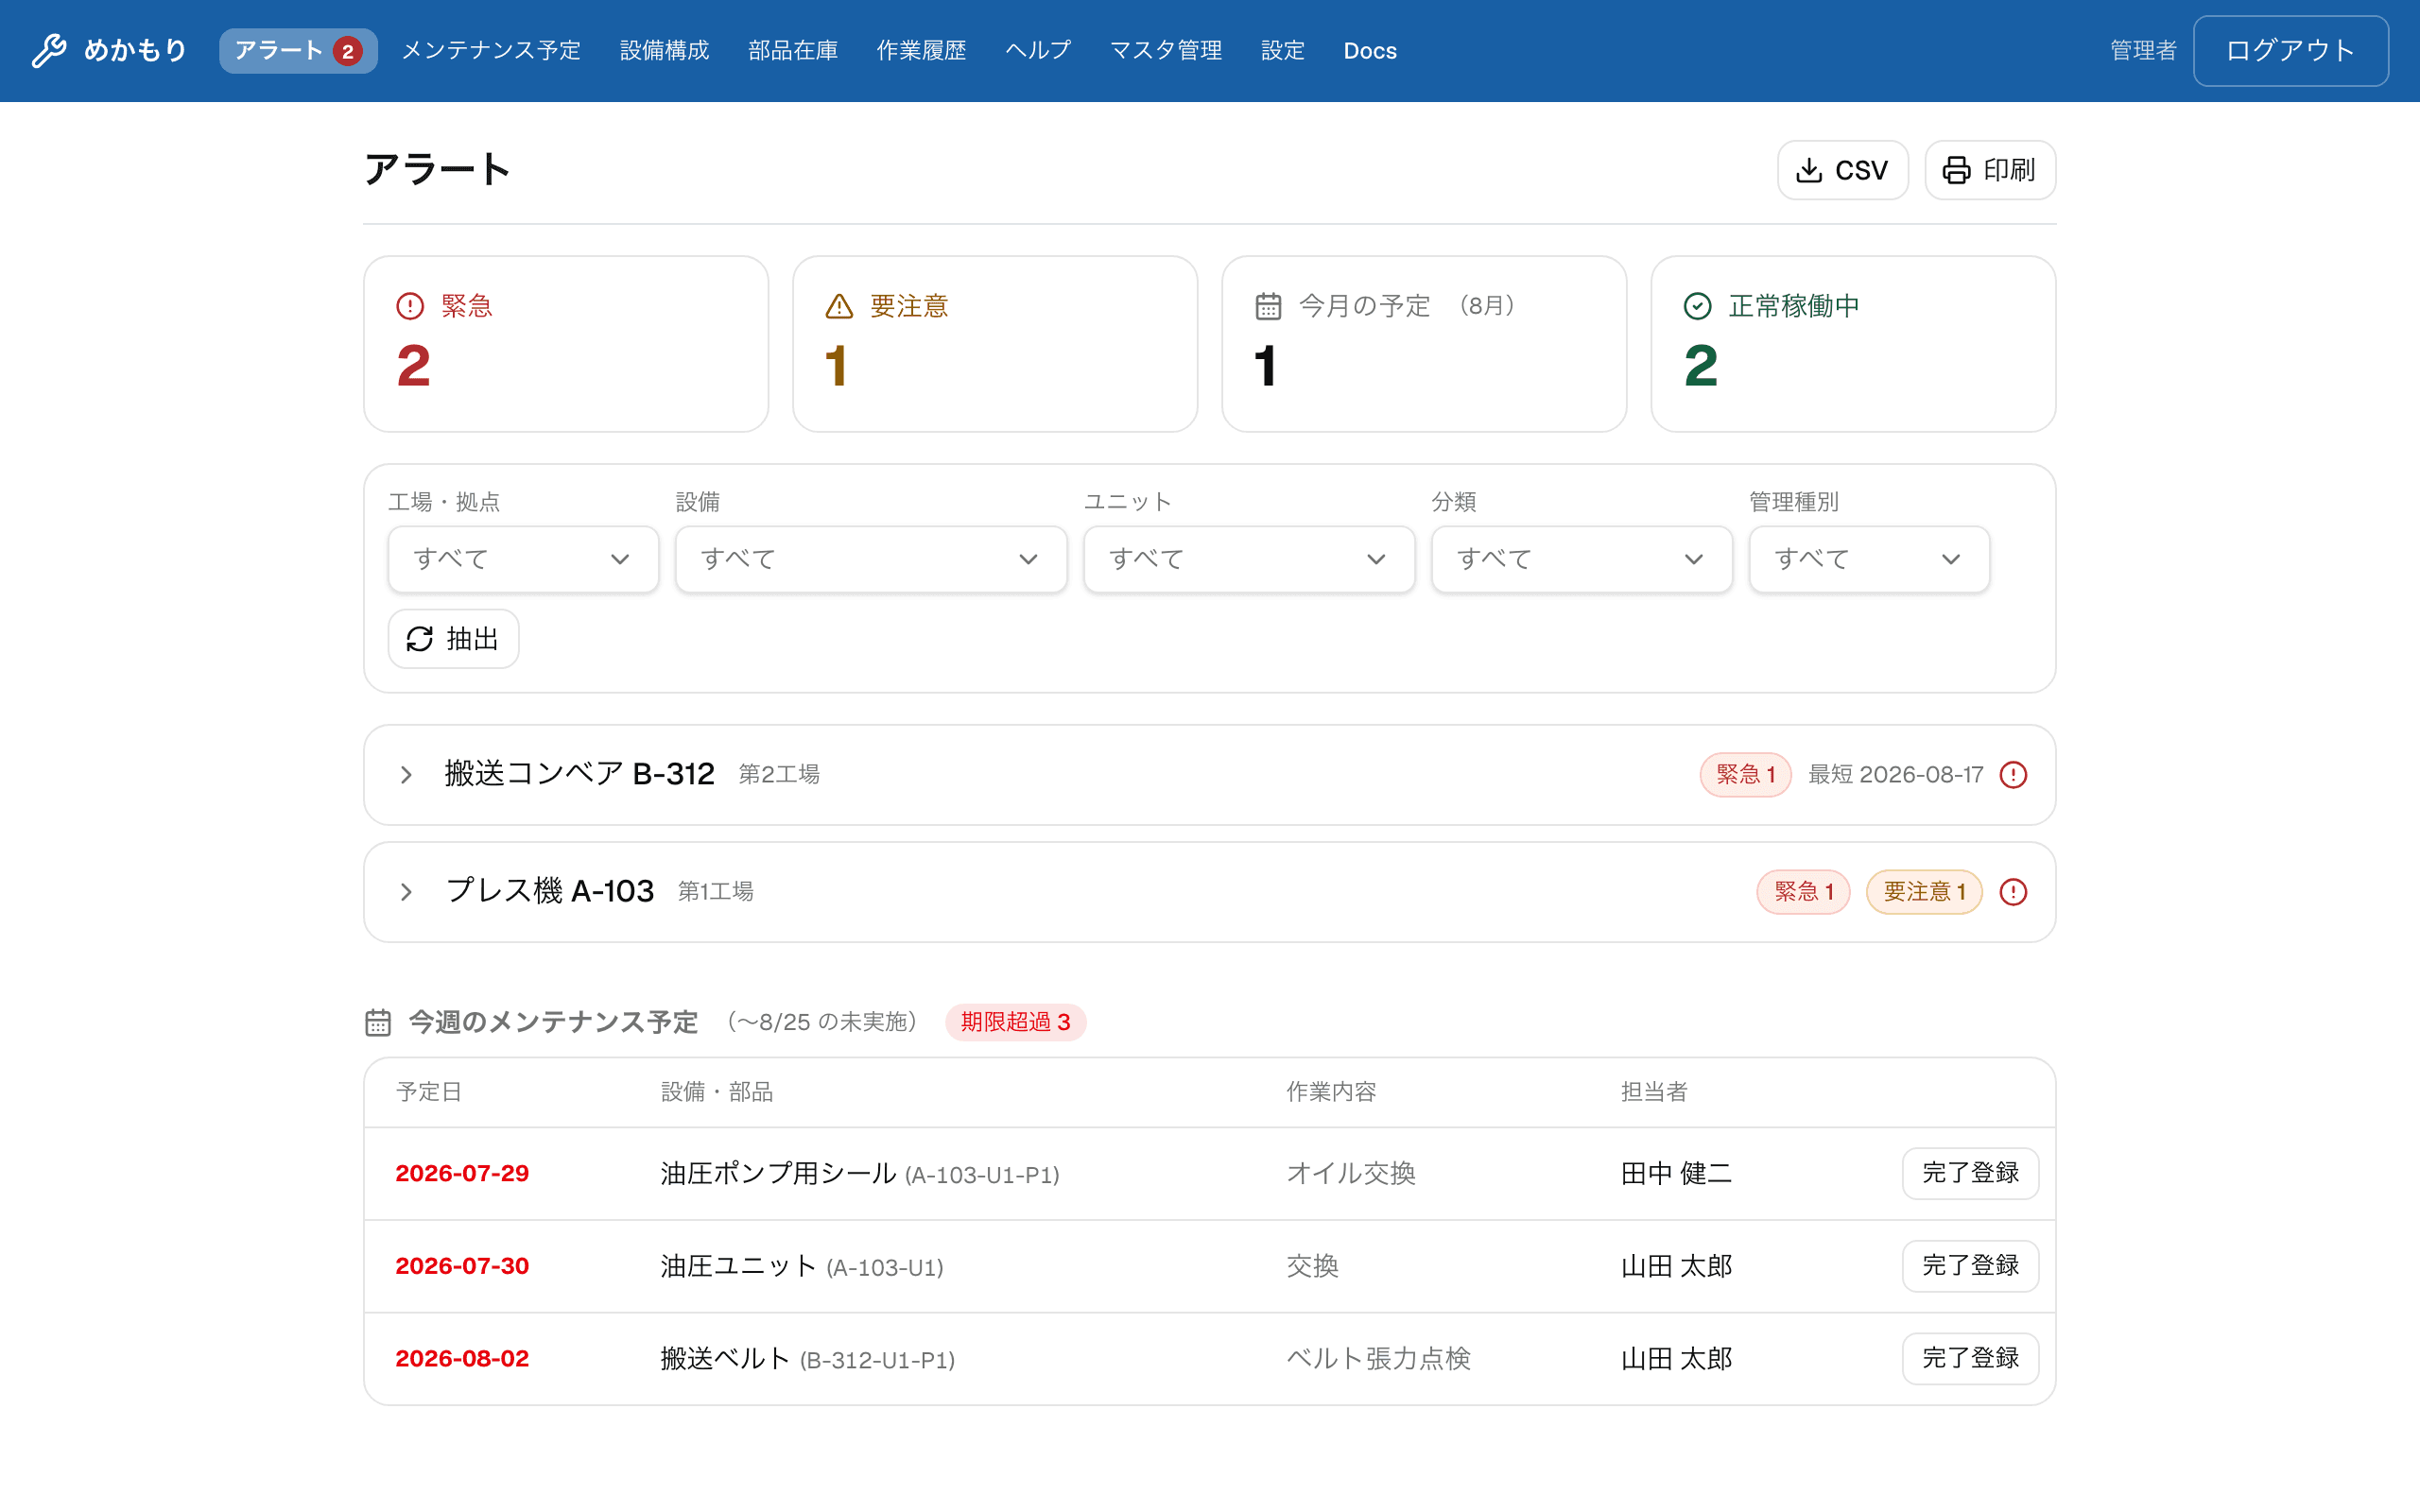
Task: Click the alert count badge 2 in navbar
Action: [347, 51]
